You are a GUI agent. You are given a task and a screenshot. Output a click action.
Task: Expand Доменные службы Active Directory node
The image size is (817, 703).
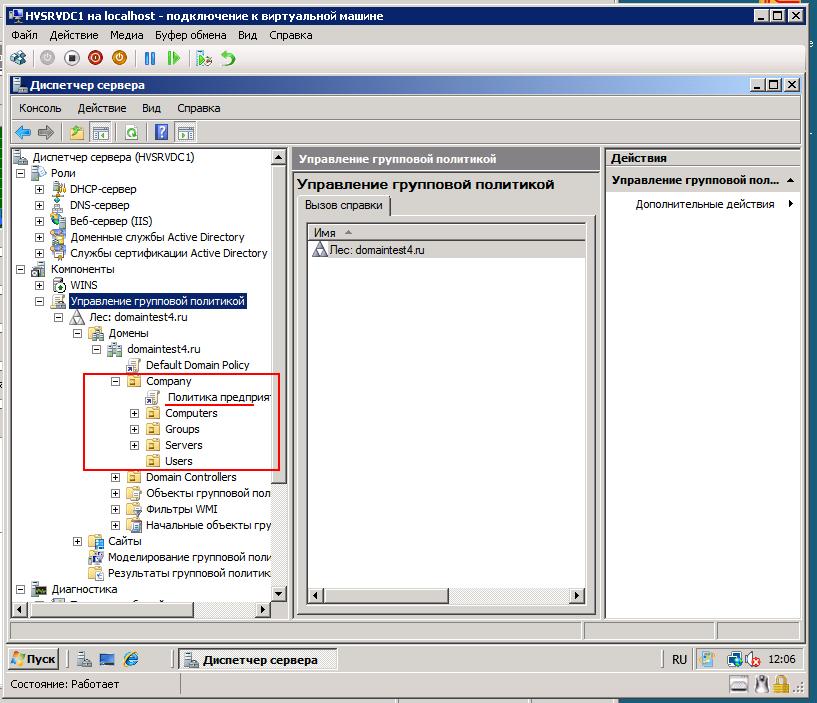(x=40, y=237)
